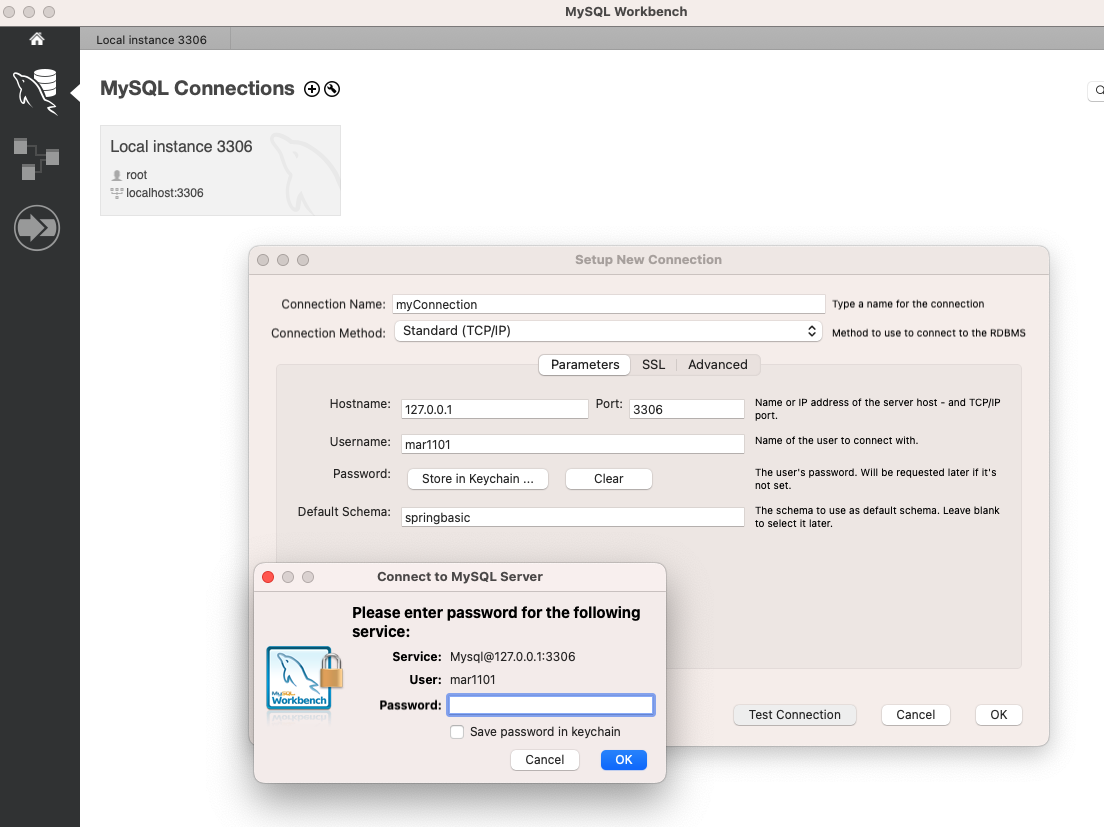Open the Models sidebar icon

(36, 158)
